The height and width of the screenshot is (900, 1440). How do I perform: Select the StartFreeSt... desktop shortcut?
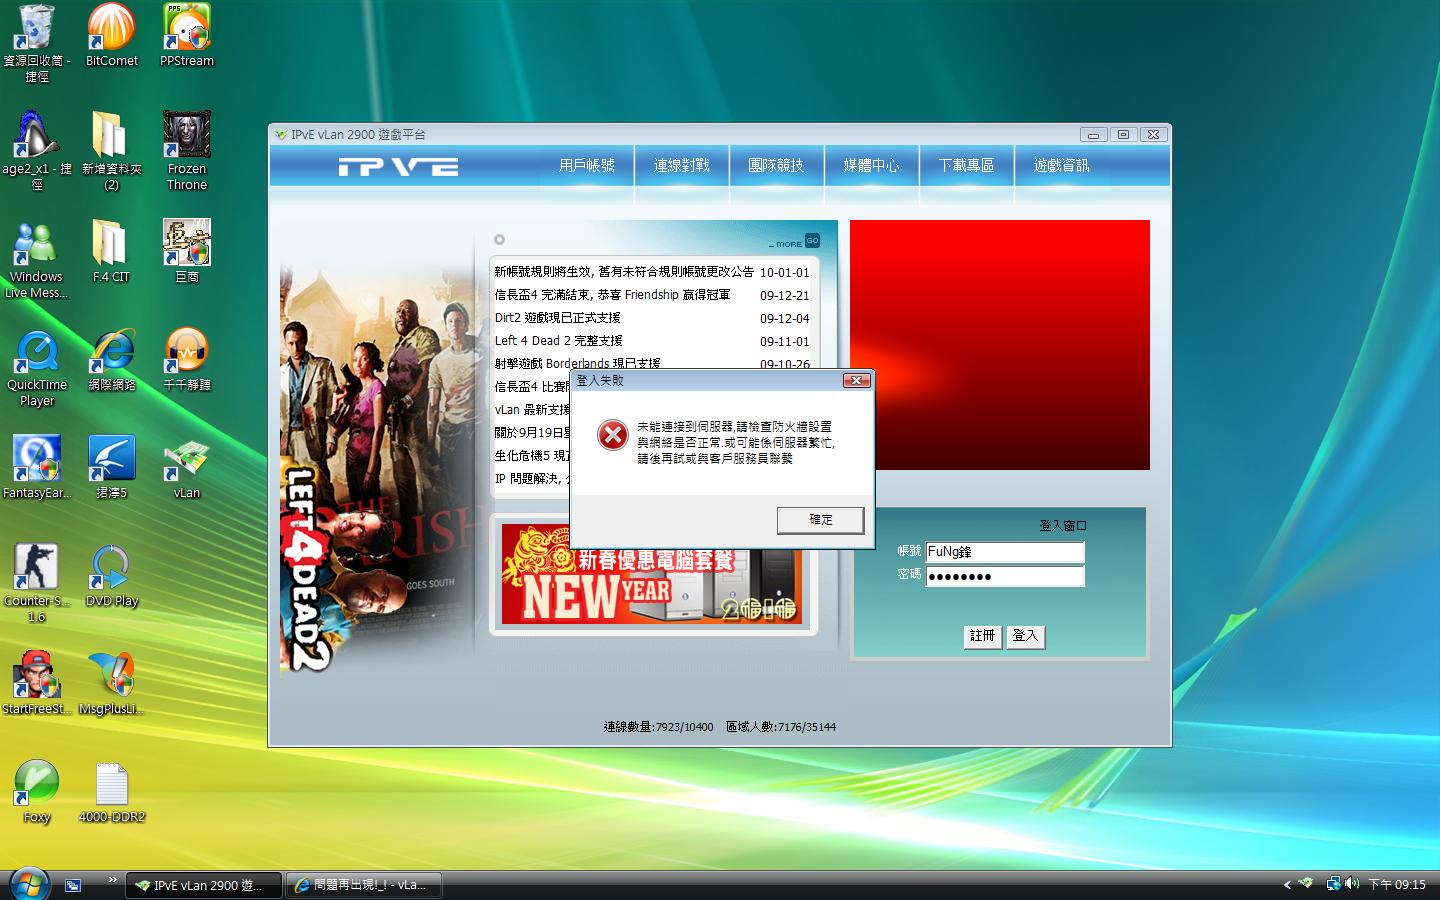point(37,683)
